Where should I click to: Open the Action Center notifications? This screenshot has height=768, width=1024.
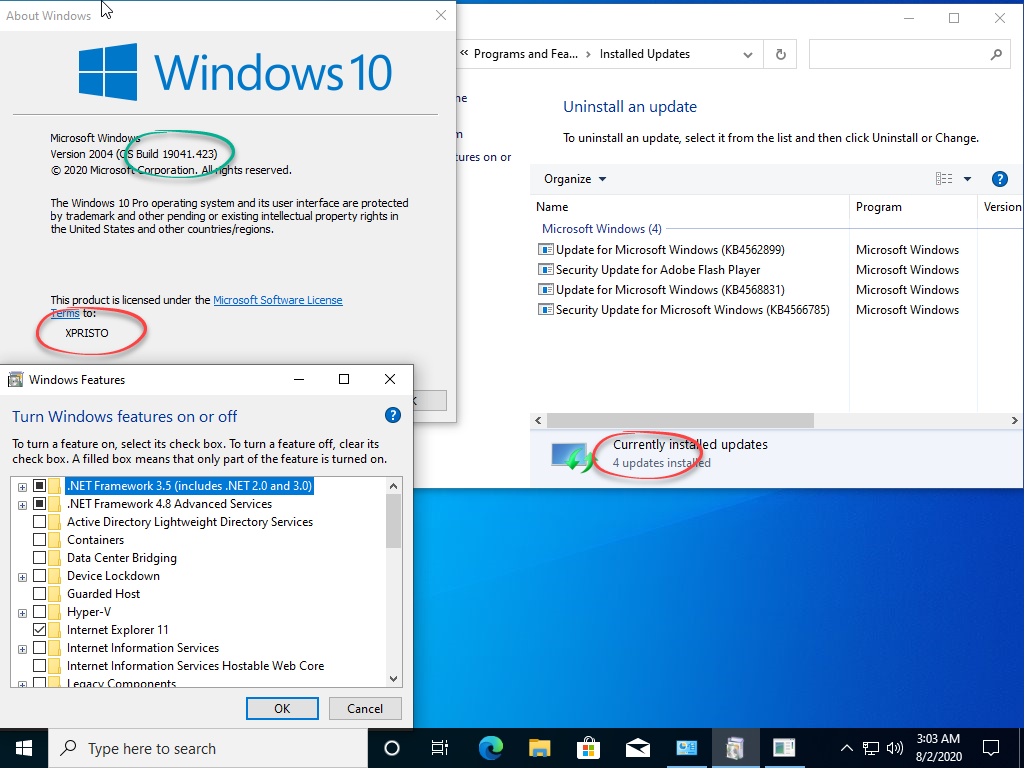[991, 748]
